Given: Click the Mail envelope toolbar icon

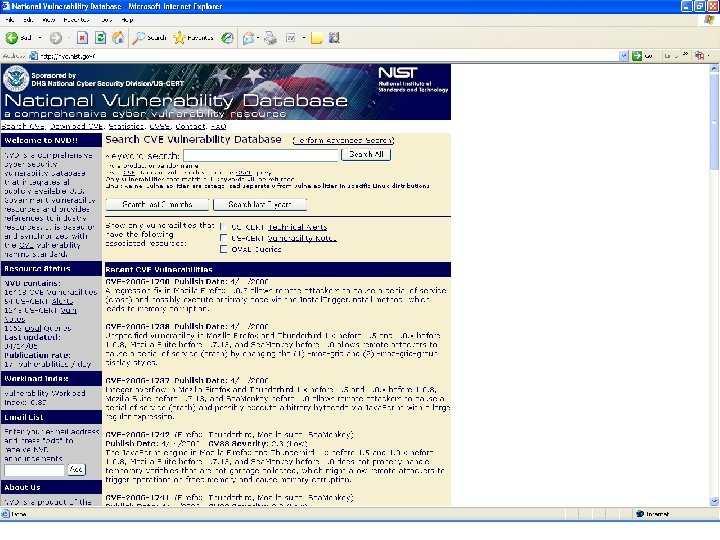Looking at the screenshot, I should pyautogui.click(x=248, y=38).
